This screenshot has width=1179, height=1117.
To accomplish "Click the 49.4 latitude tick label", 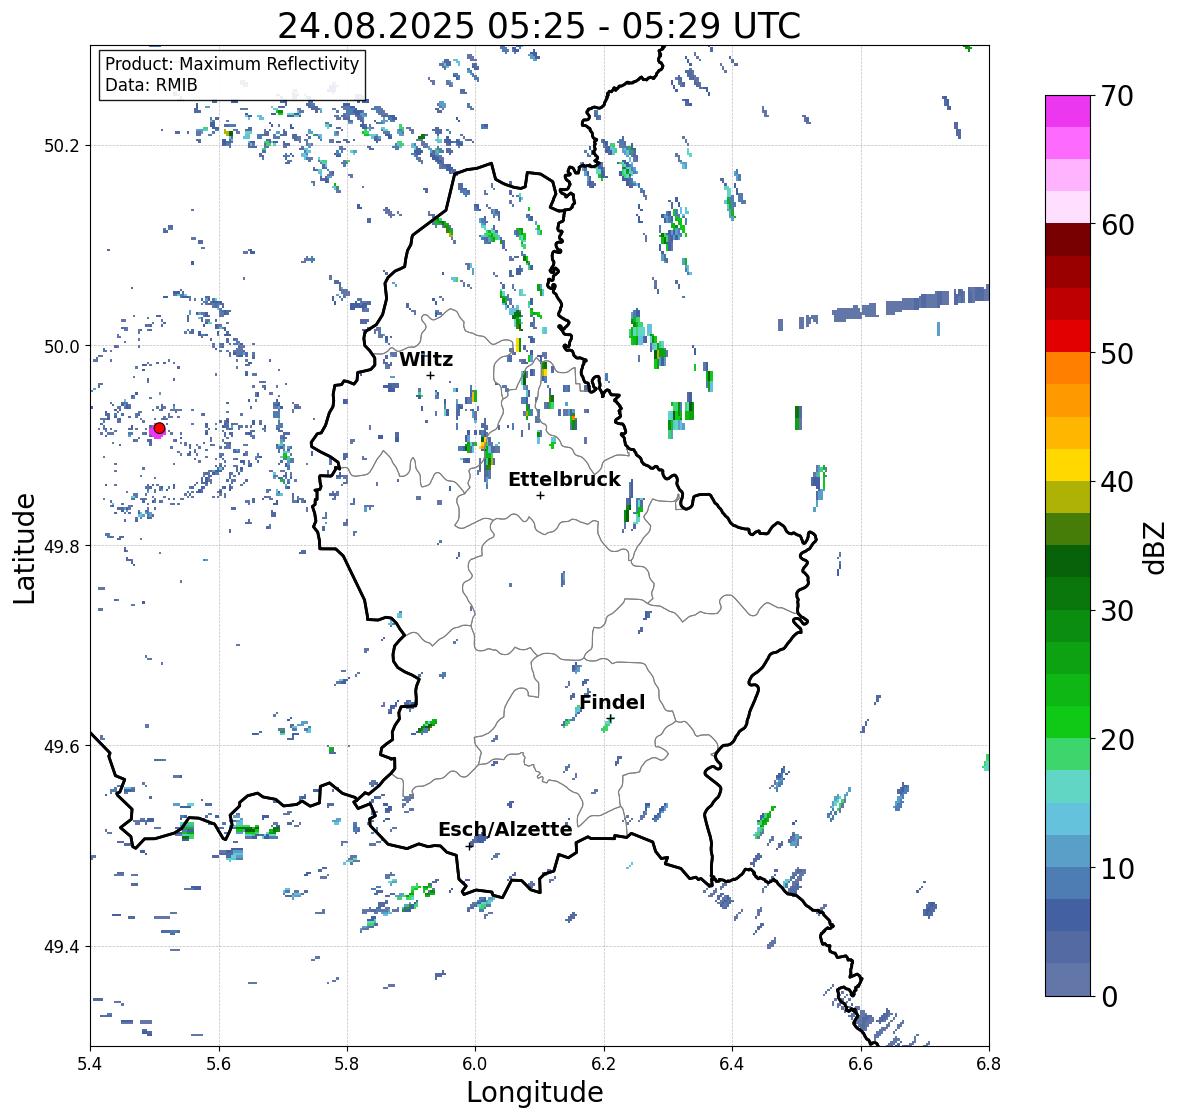I will 61,947.
